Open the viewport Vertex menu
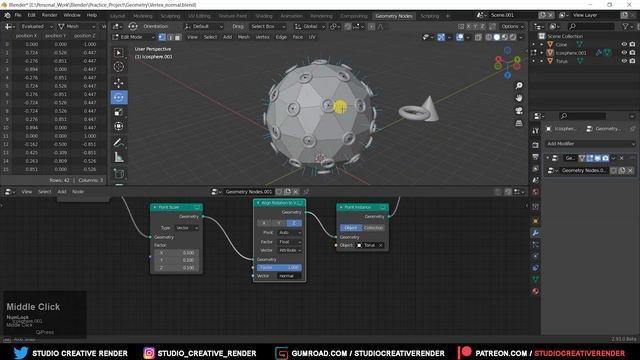 (x=262, y=37)
